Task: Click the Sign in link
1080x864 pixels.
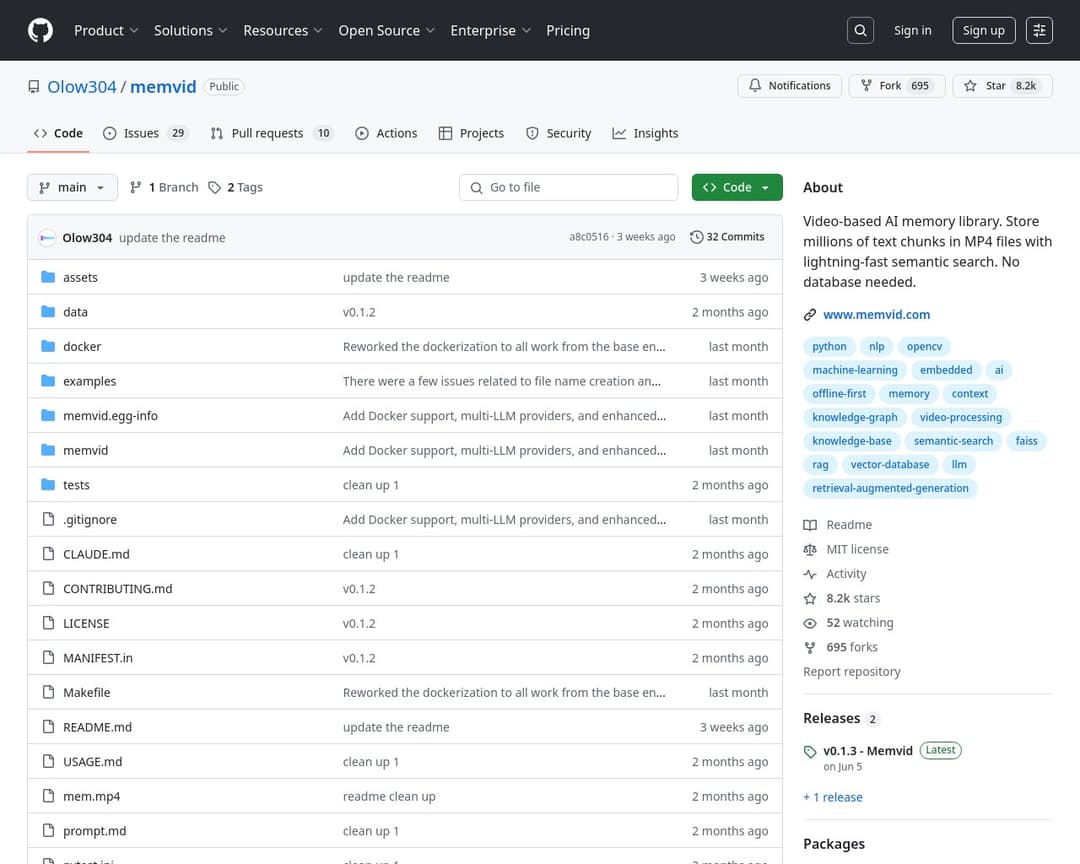Action: [x=913, y=30]
